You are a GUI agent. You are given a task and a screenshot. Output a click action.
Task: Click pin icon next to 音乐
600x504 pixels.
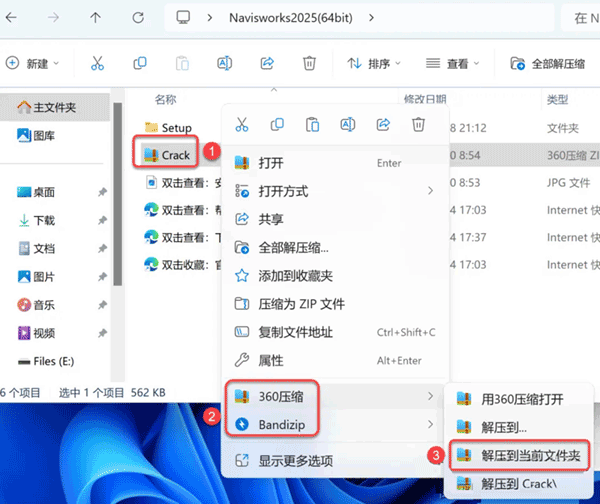[x=102, y=305]
